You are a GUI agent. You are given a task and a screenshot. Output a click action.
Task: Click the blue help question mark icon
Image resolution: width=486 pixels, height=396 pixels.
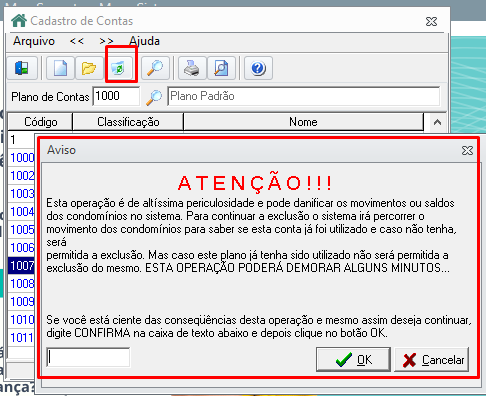(258, 68)
